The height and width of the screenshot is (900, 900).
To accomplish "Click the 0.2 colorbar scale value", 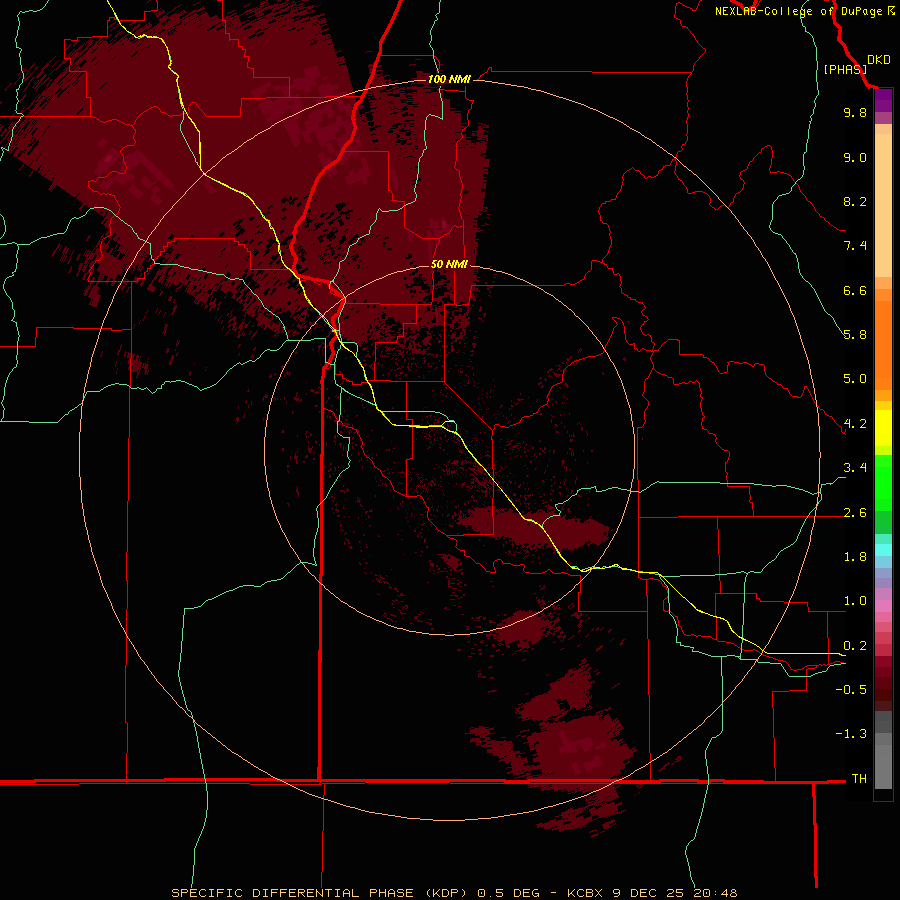I will 855,646.
